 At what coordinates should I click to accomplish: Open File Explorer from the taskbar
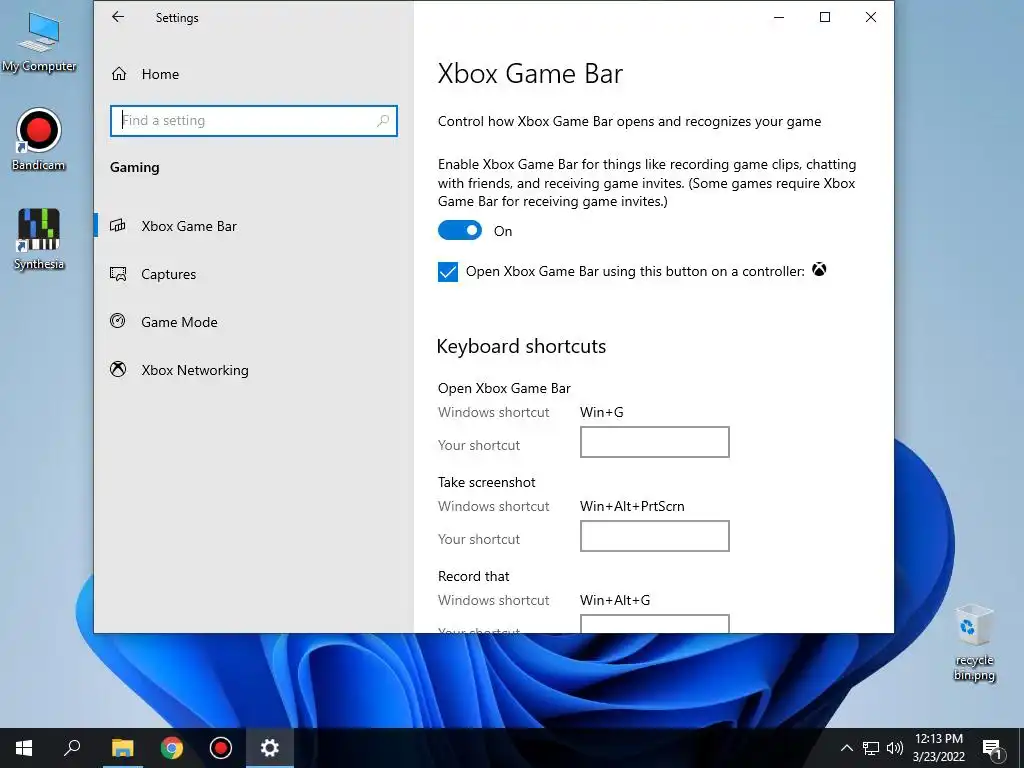click(122, 748)
